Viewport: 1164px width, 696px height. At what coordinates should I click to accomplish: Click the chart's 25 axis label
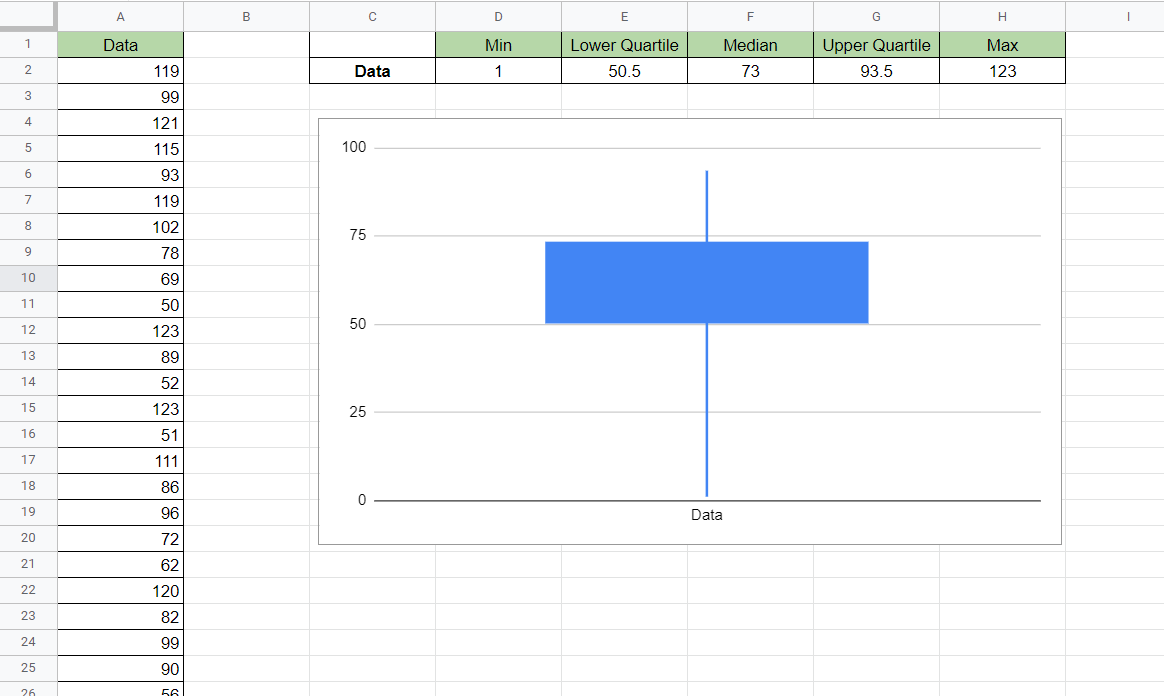pos(358,412)
